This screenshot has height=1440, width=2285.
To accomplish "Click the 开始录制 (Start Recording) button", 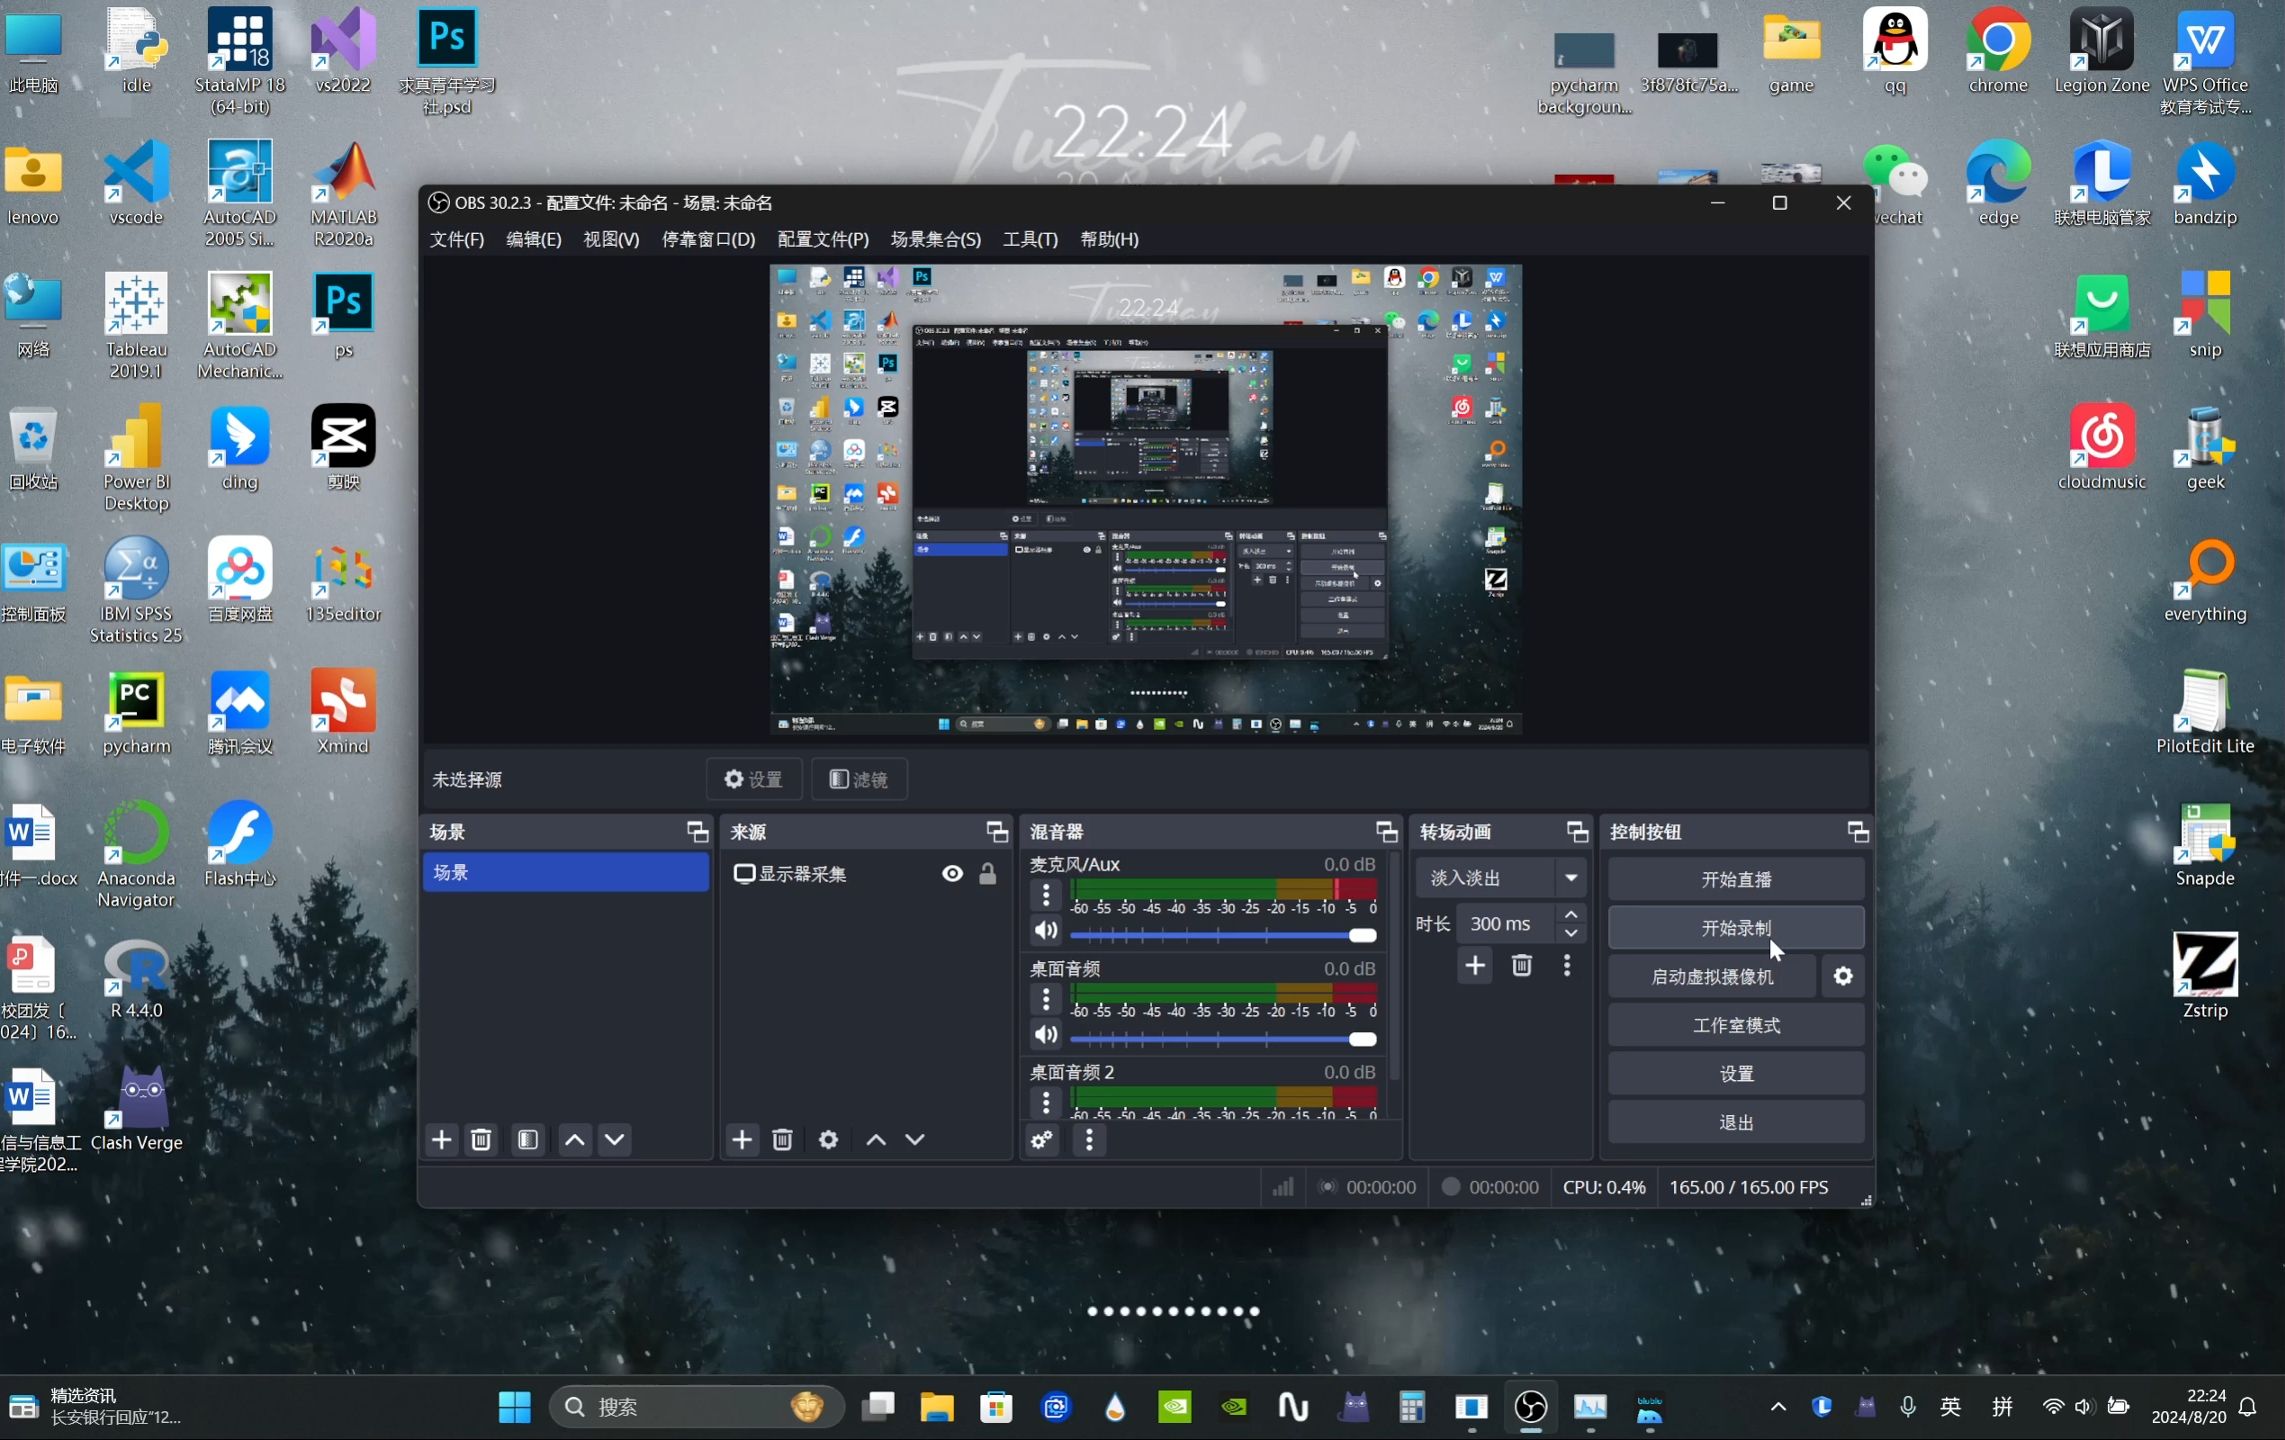I will 1736,927.
